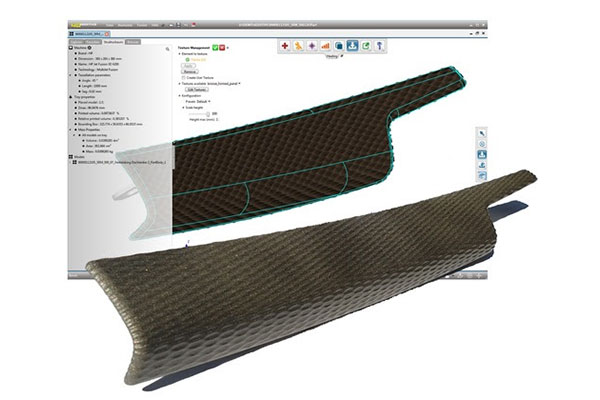Click the red flag icon in title bar
Screen dimensions: 600x400
(x=194, y=25)
